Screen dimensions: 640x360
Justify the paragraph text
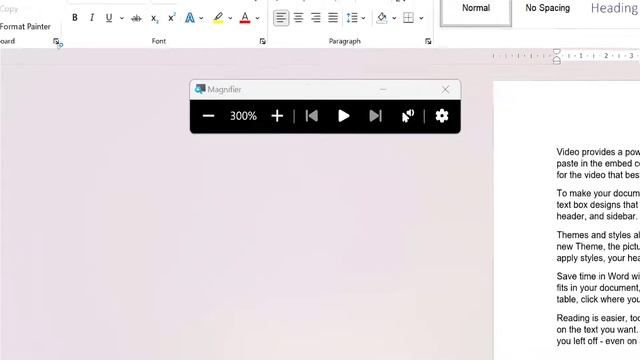333,18
